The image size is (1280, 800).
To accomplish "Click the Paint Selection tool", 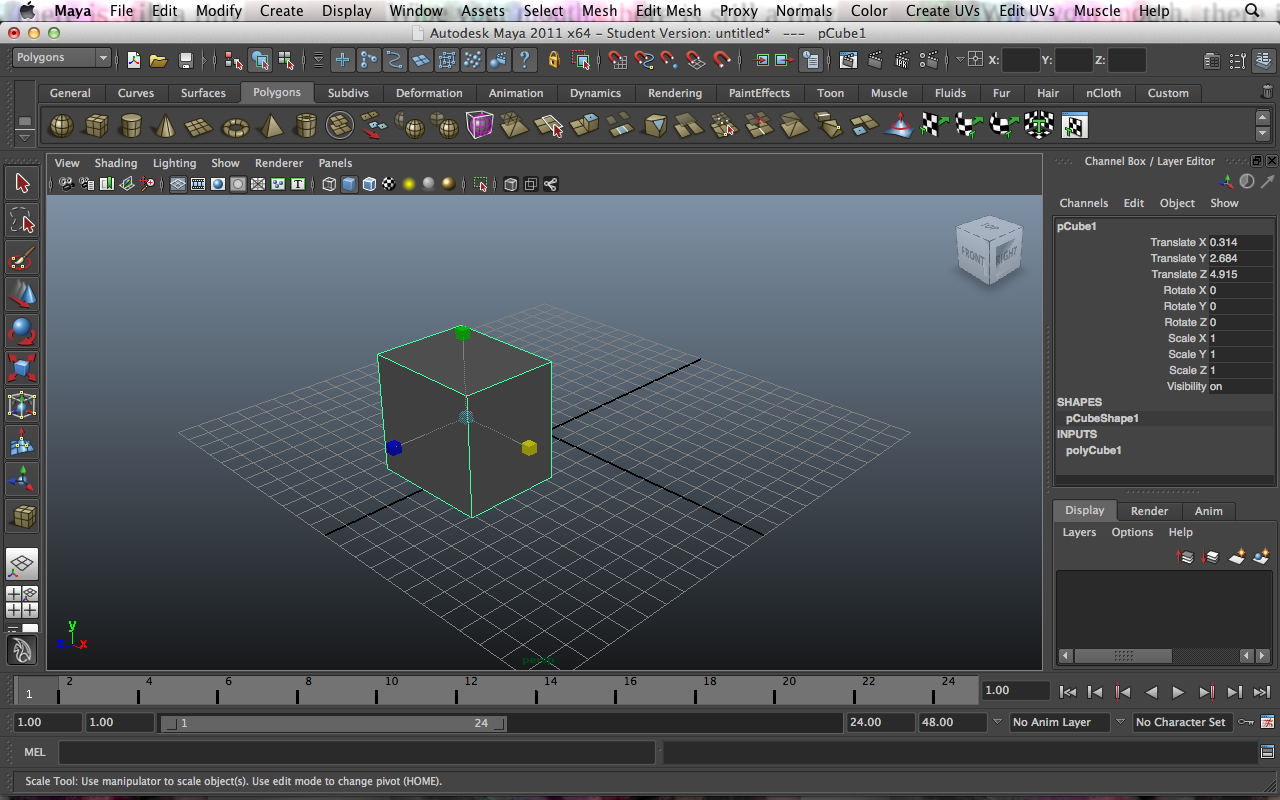I will tap(22, 258).
